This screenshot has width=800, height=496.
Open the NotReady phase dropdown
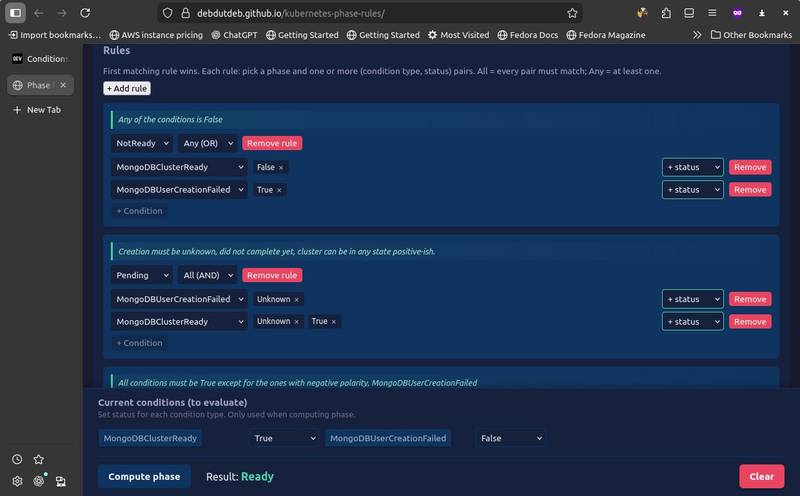coord(142,143)
